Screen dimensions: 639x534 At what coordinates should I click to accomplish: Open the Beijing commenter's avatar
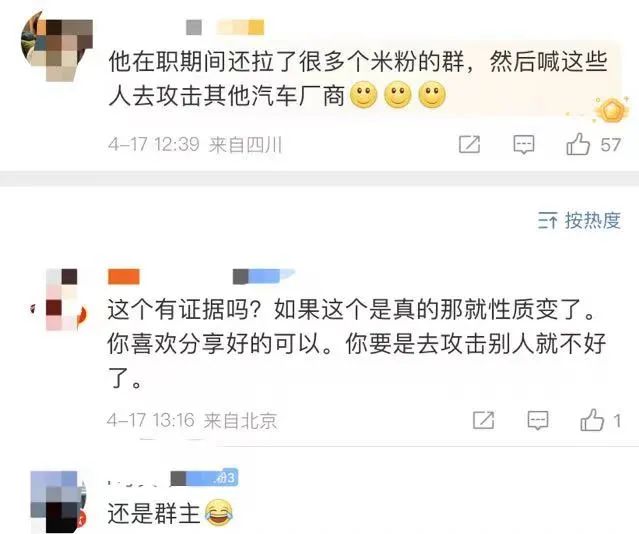coord(60,300)
